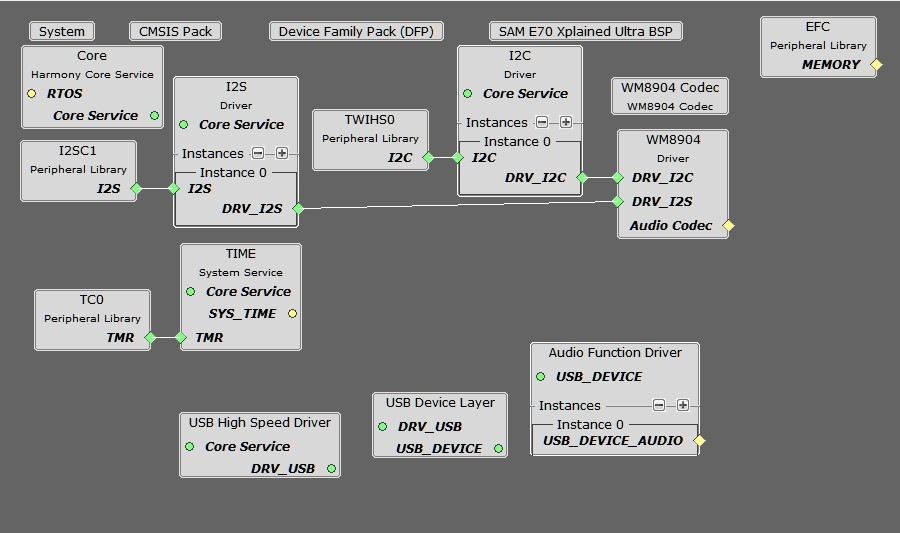Select the USB Device Layer title

pos(440,403)
